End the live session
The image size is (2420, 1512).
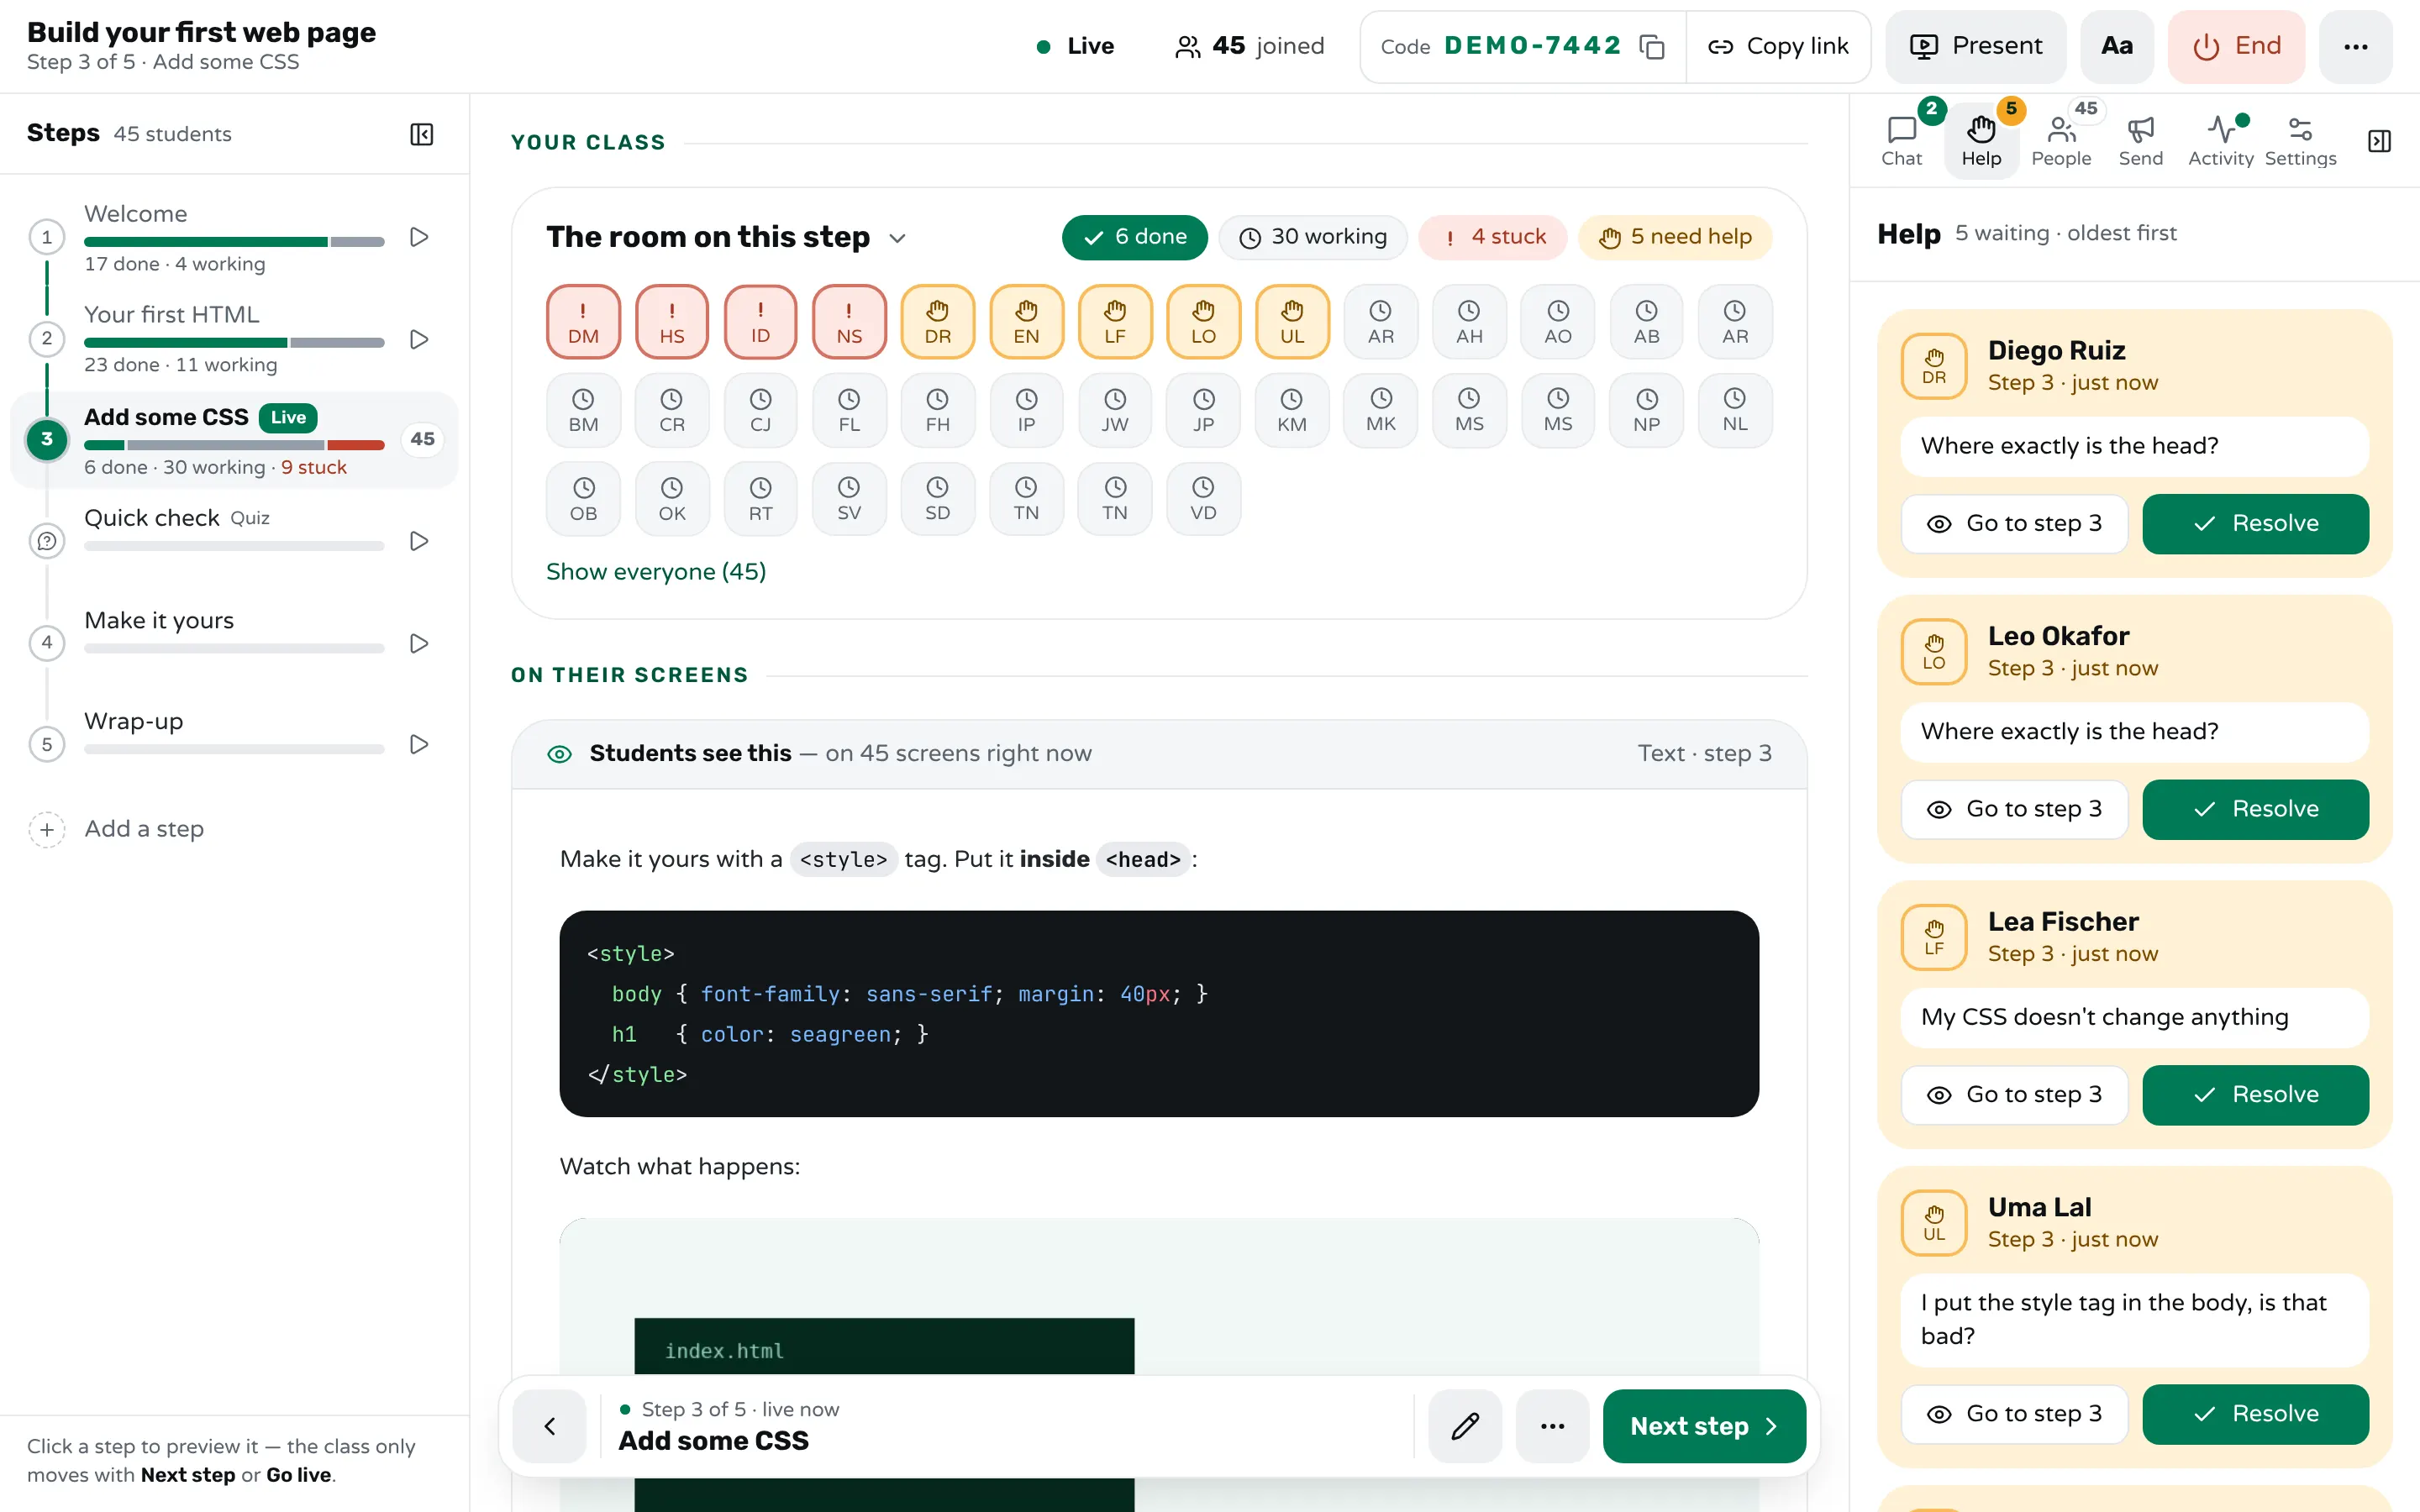[x=2236, y=47]
